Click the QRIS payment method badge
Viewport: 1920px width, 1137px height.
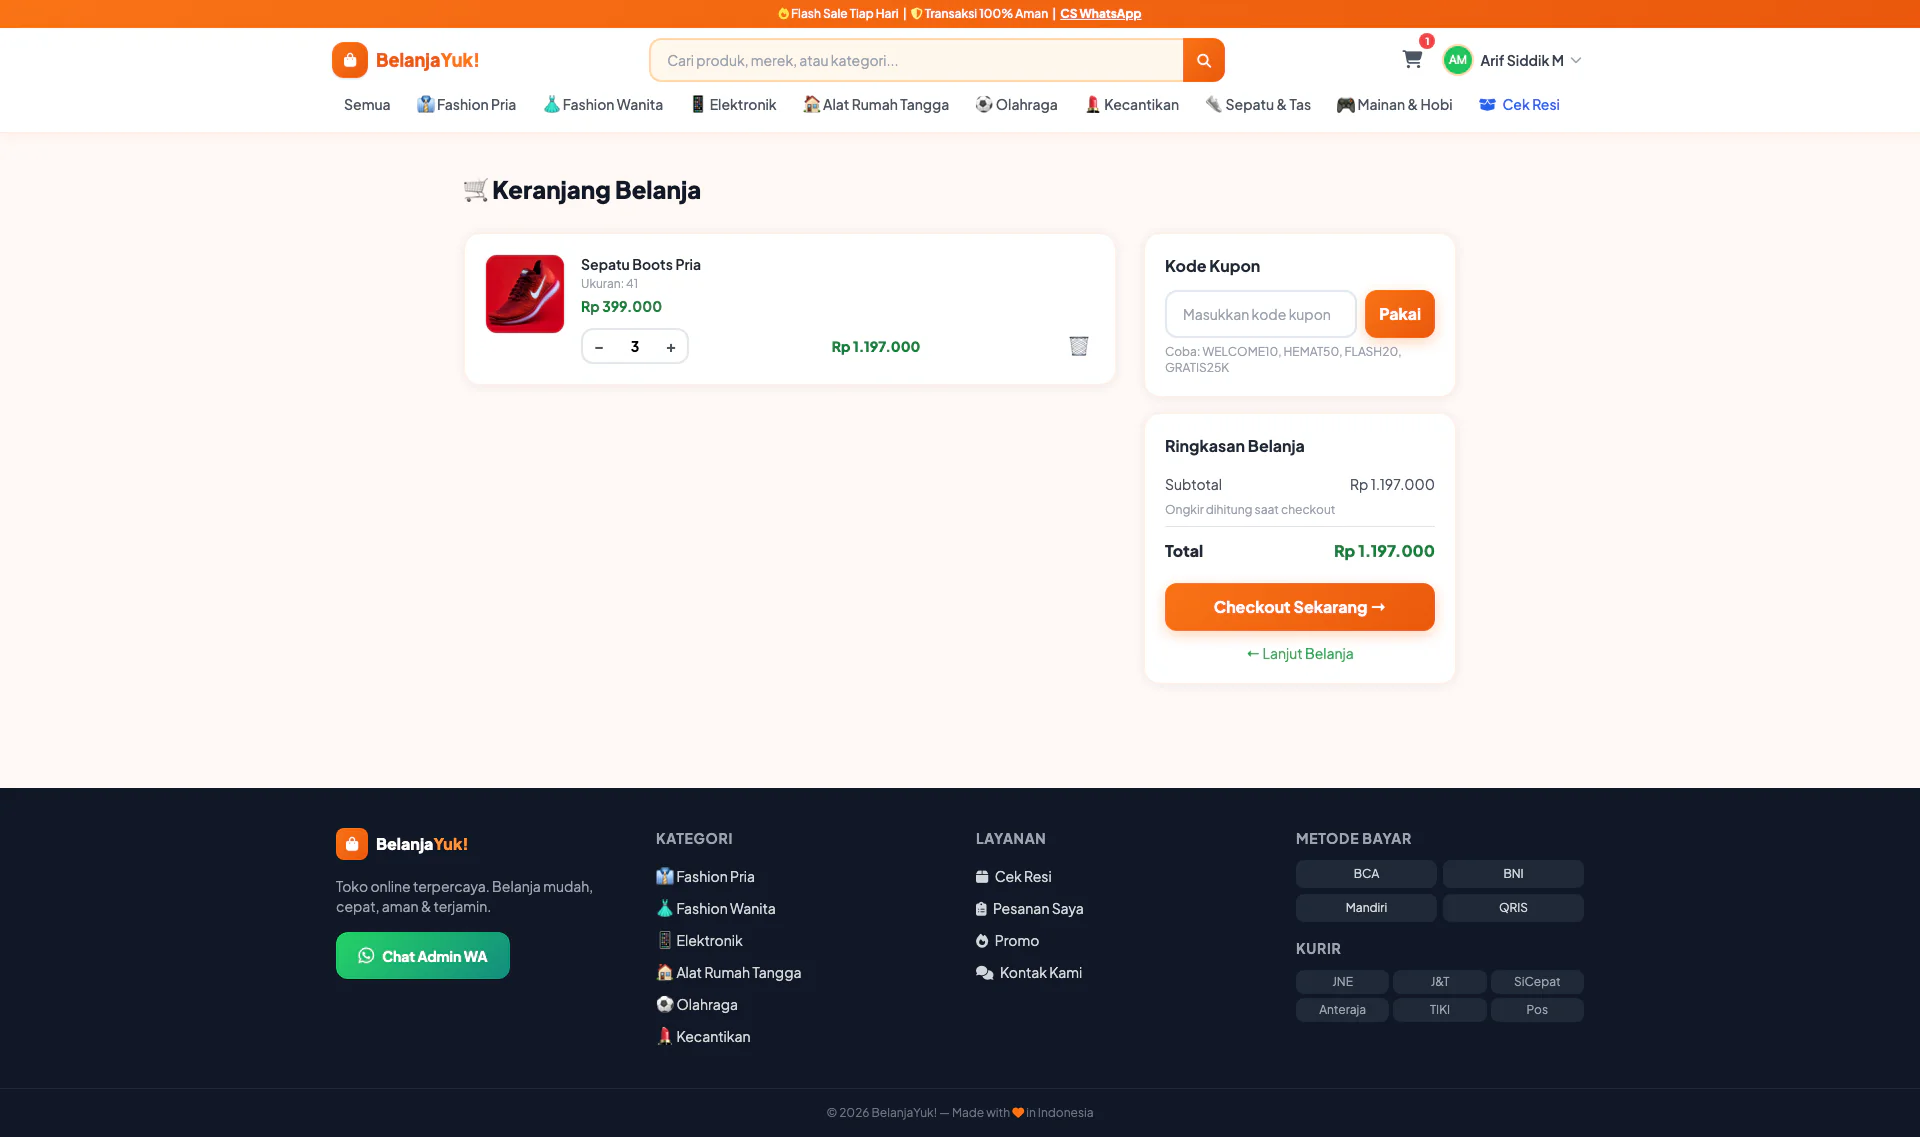(1513, 908)
